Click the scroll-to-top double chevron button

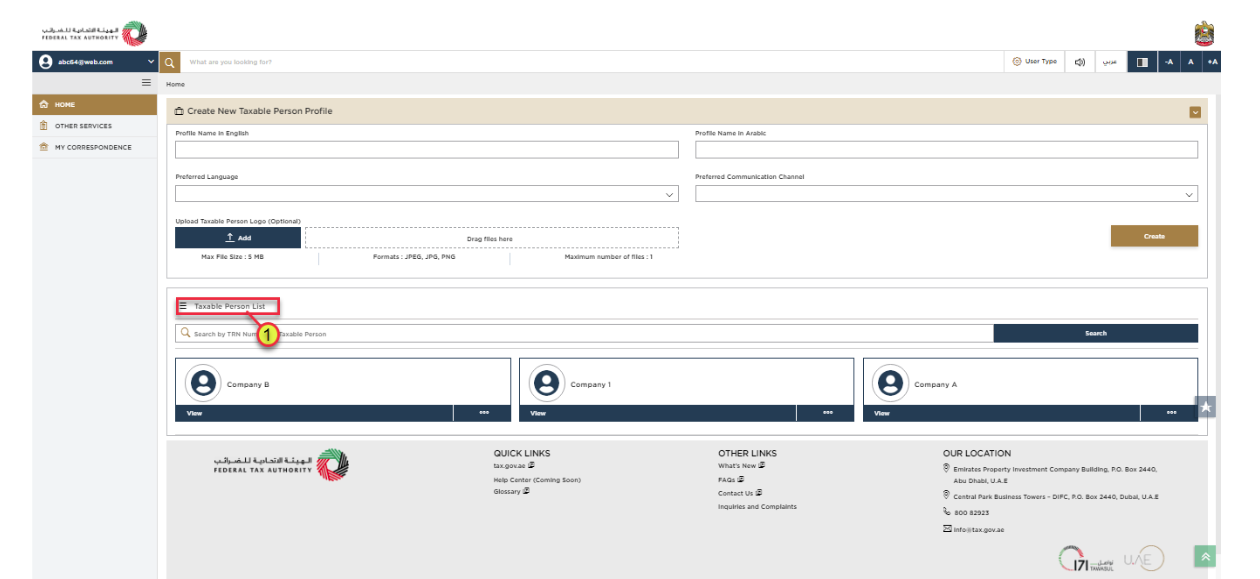click(1205, 557)
